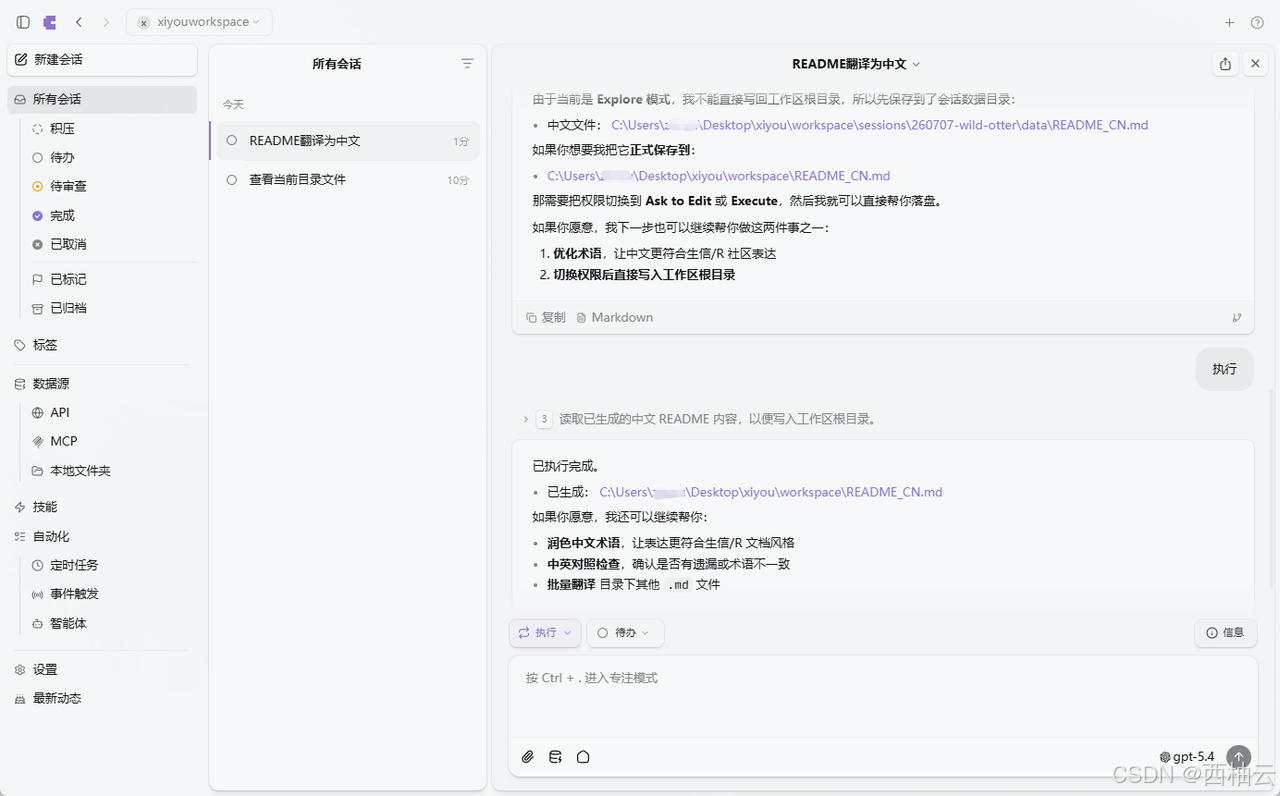Open the README翻译为中文 title dropdown
Viewport: 1280px width, 796px height.
tap(856, 64)
